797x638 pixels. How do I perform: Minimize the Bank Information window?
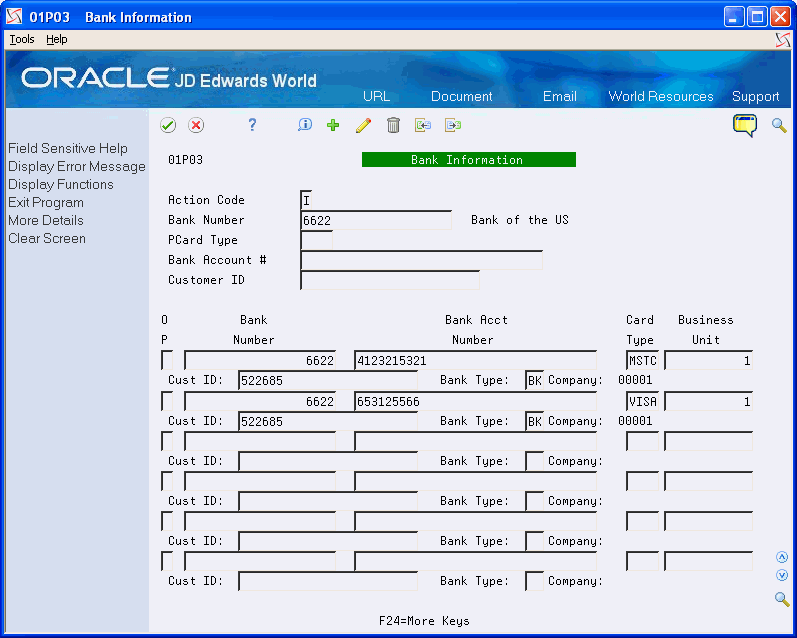pos(733,17)
